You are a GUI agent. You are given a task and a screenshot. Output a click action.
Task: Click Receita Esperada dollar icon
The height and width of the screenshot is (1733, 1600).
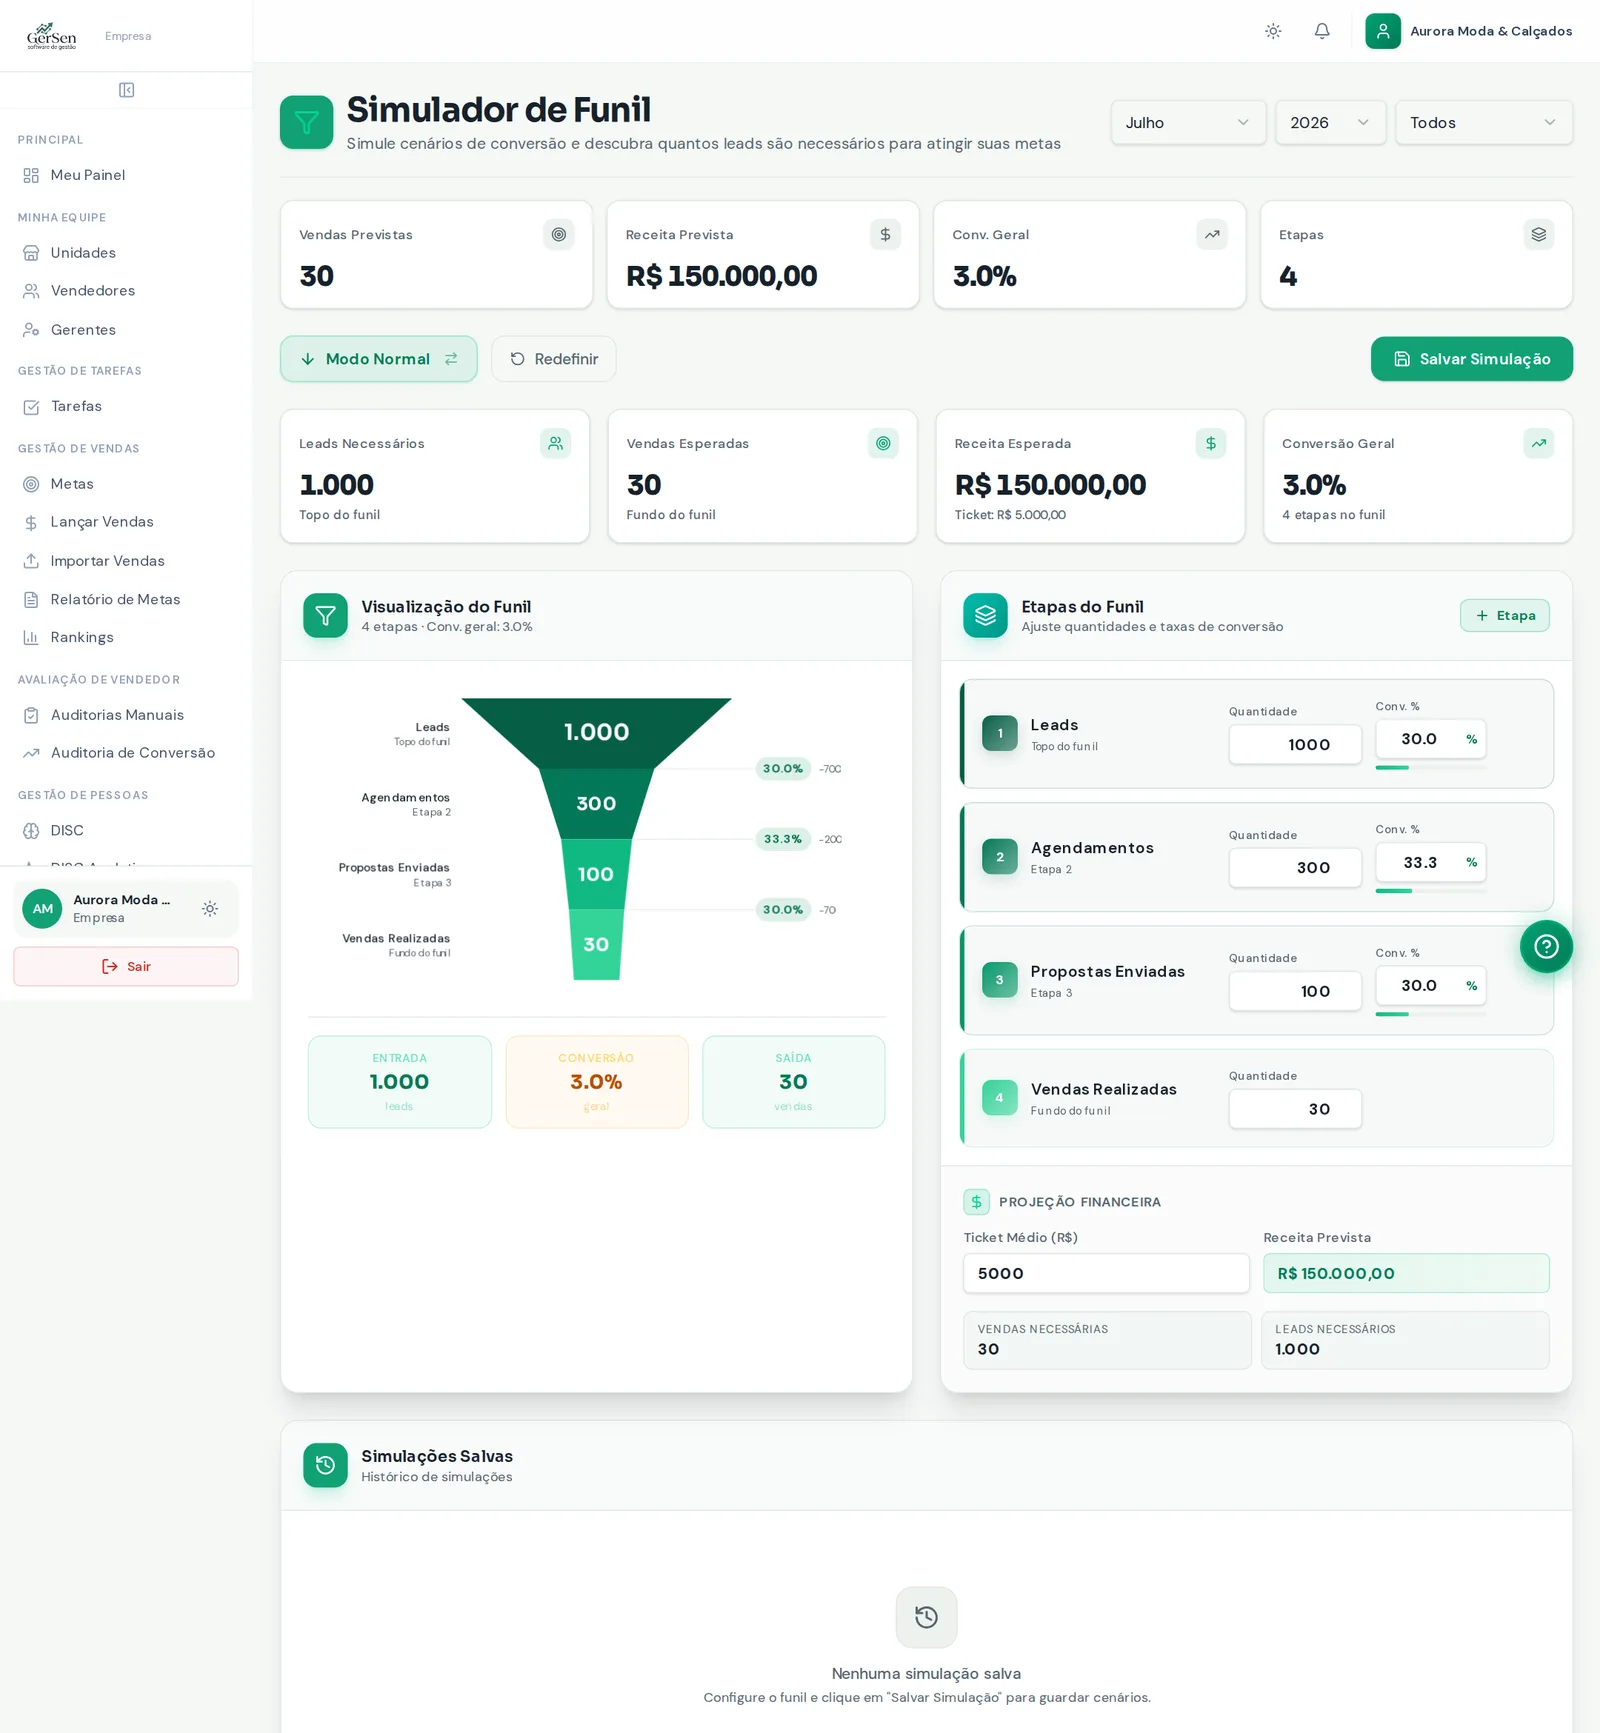pos(1211,443)
